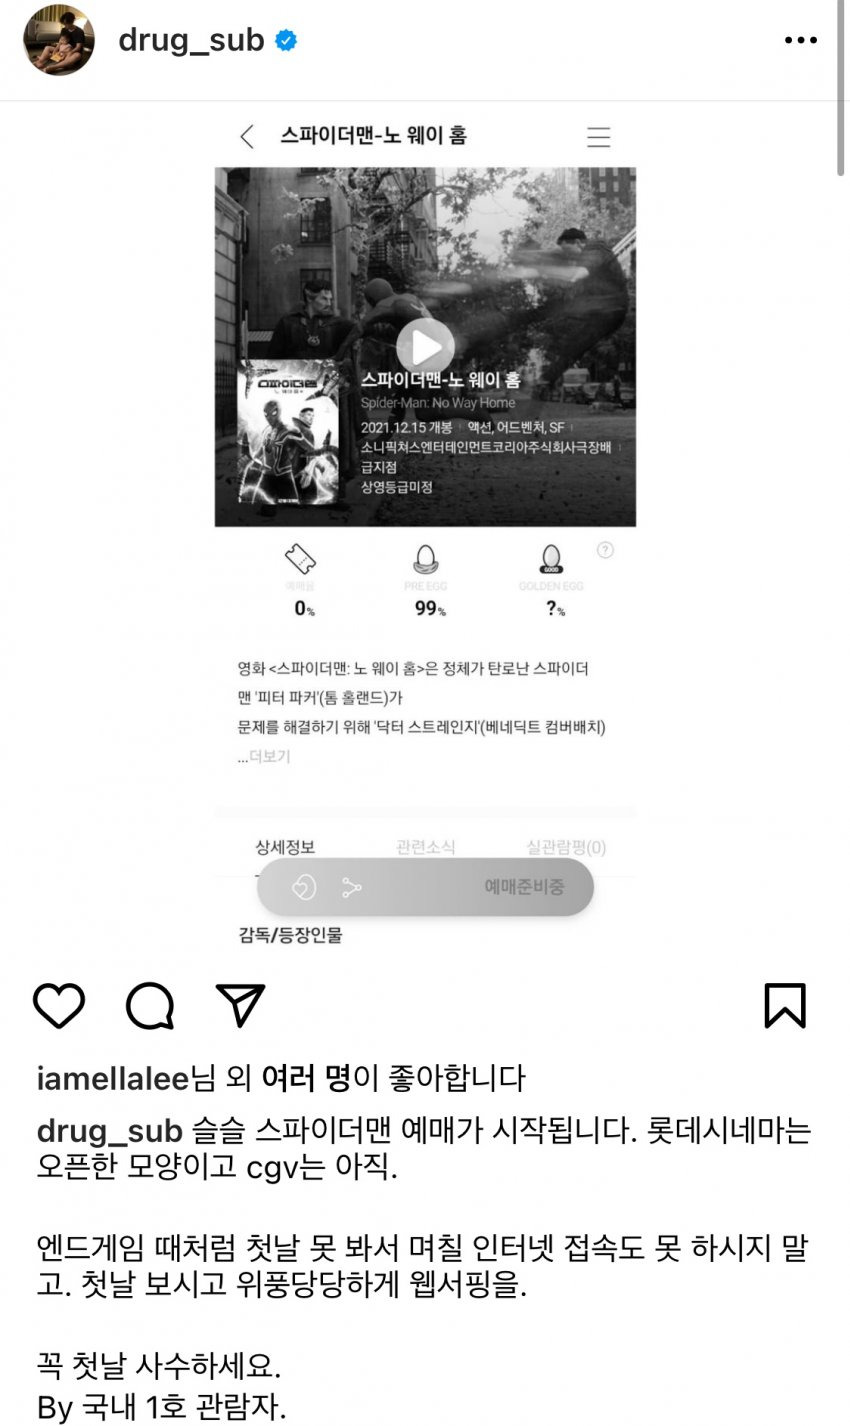Viewport: 850px width, 1426px height.
Task: Share post via paper plane icon
Action: tap(241, 1005)
